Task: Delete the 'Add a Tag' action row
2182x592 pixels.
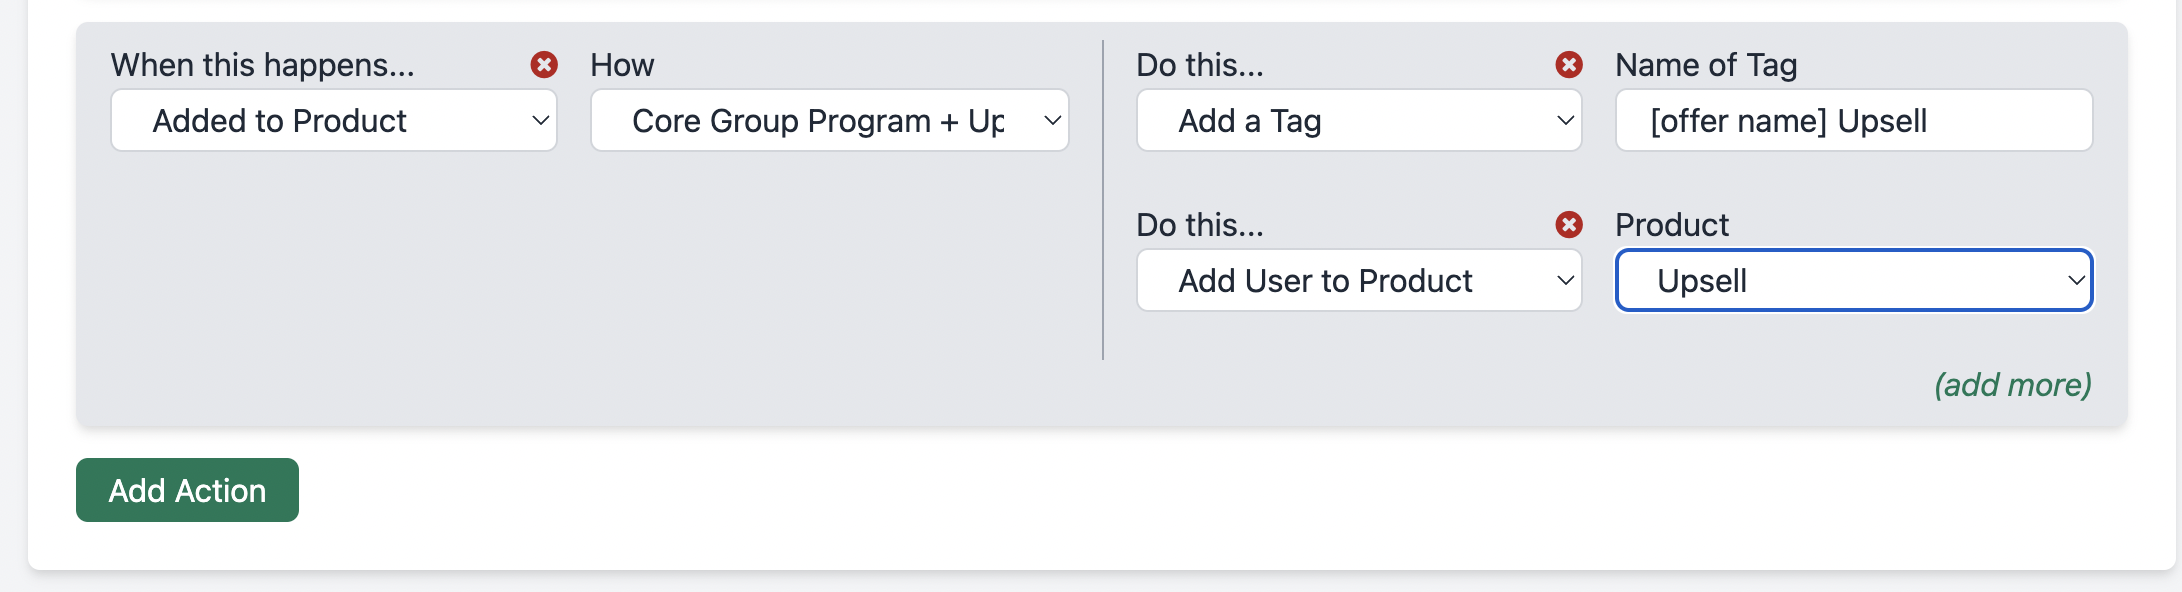Action: point(1569,65)
